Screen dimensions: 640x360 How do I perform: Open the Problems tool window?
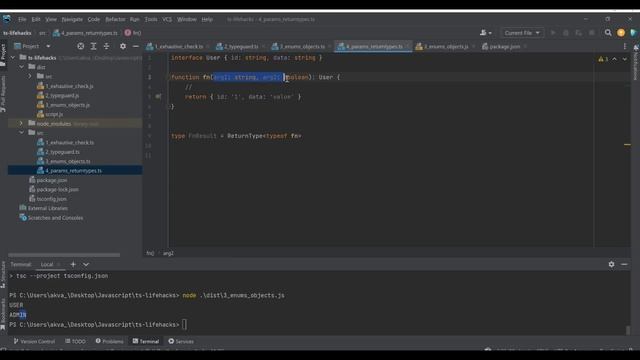click(109, 341)
